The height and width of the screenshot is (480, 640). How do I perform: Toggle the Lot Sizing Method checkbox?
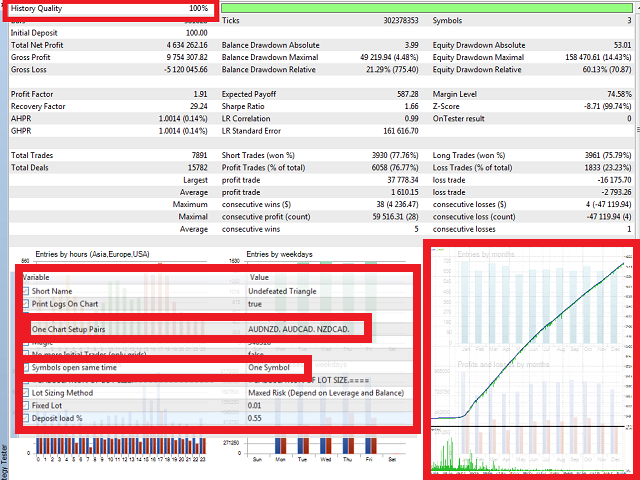tap(25, 393)
